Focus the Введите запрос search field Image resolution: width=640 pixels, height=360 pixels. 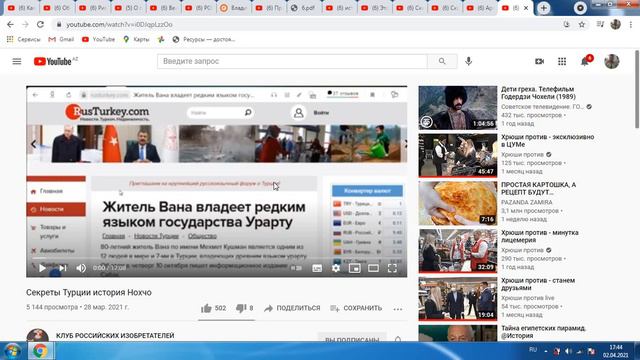click(x=292, y=61)
